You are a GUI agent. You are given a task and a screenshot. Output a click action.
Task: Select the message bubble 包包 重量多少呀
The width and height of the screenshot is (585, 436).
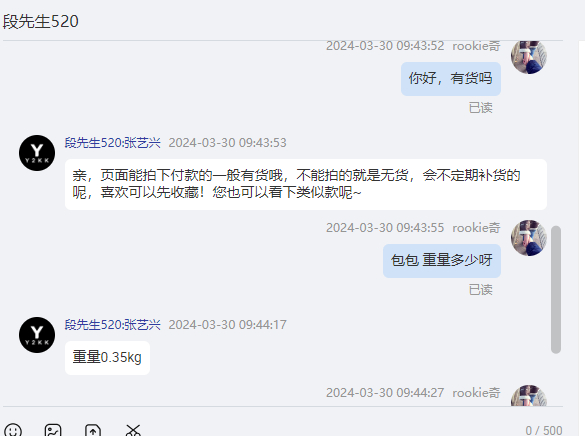click(x=442, y=261)
